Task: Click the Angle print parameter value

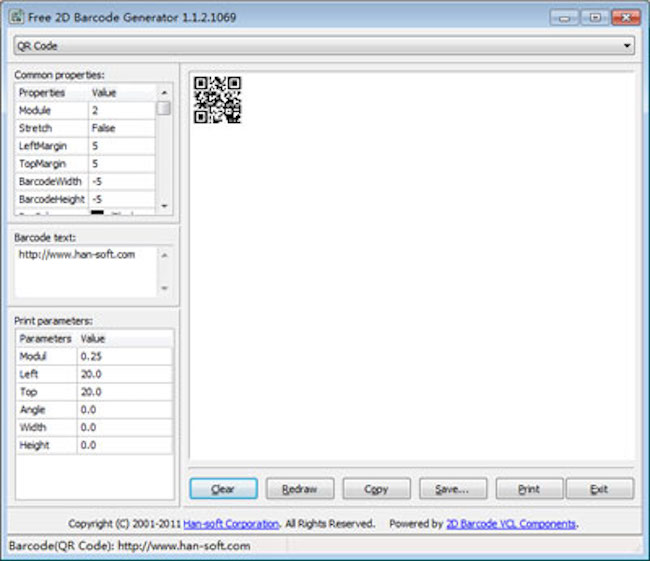Action: 123,410
